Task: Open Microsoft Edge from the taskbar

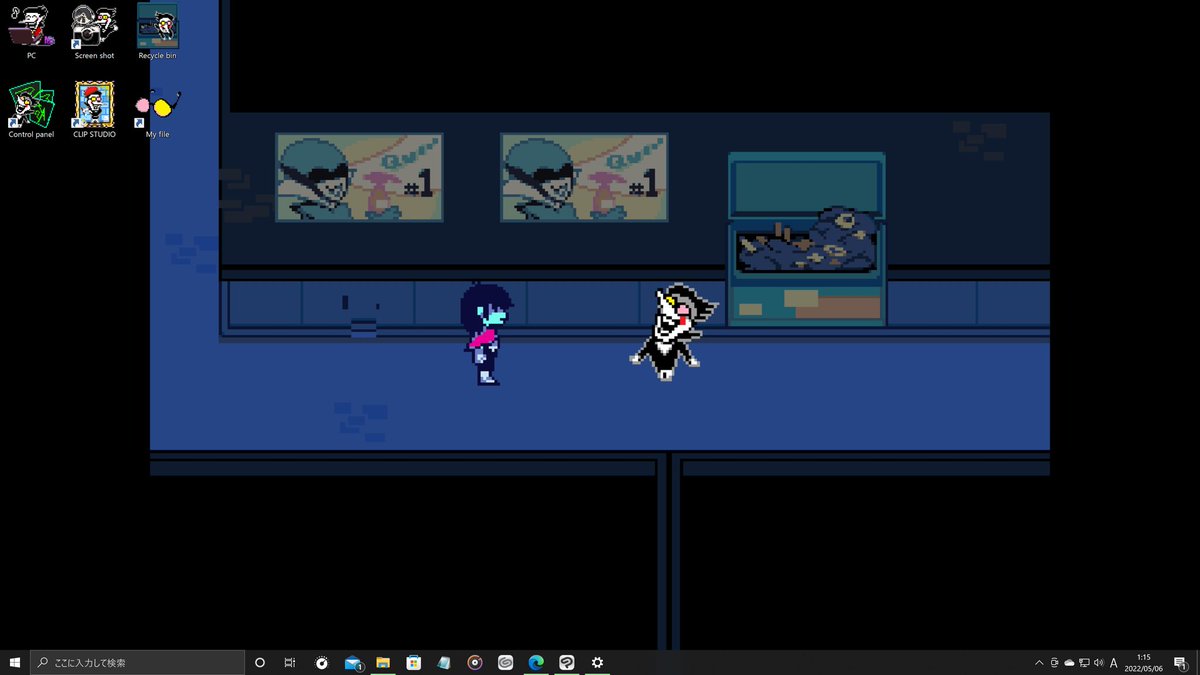Action: 536,662
